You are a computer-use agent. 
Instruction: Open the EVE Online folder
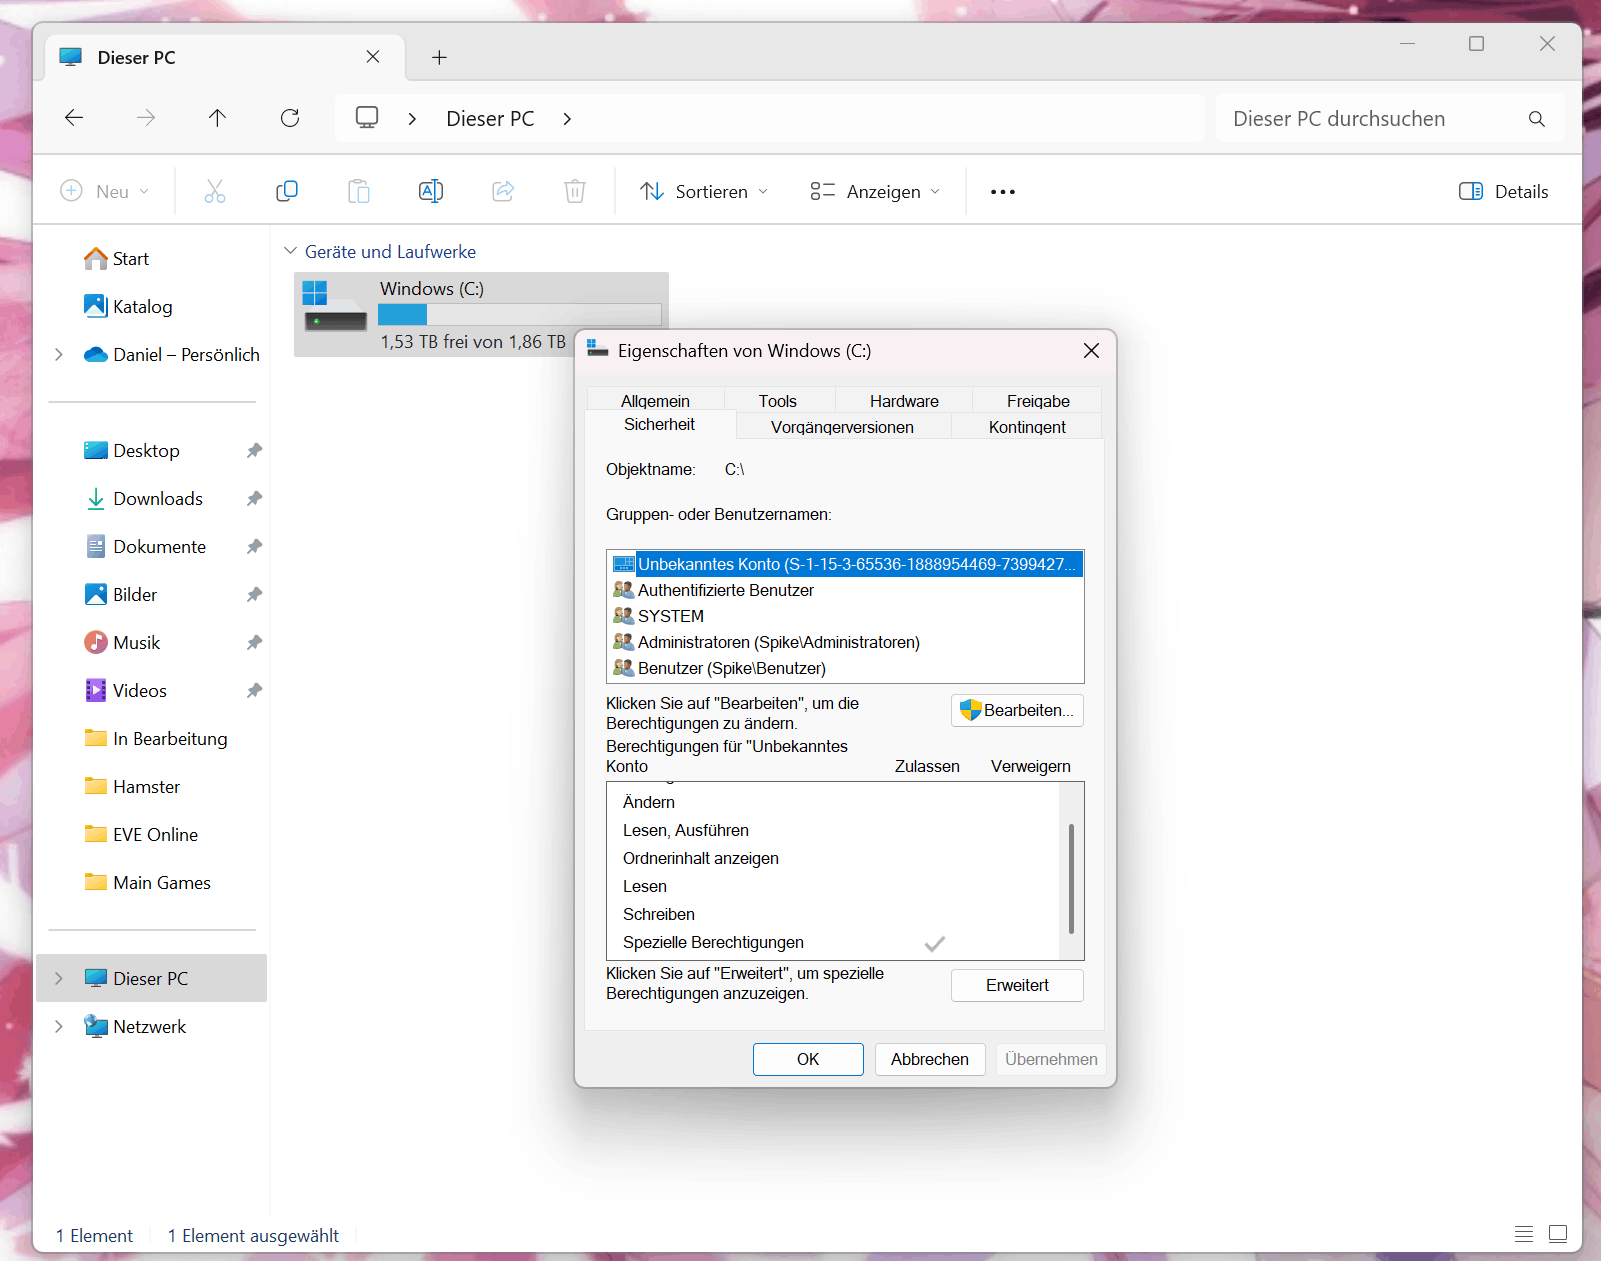click(141, 835)
